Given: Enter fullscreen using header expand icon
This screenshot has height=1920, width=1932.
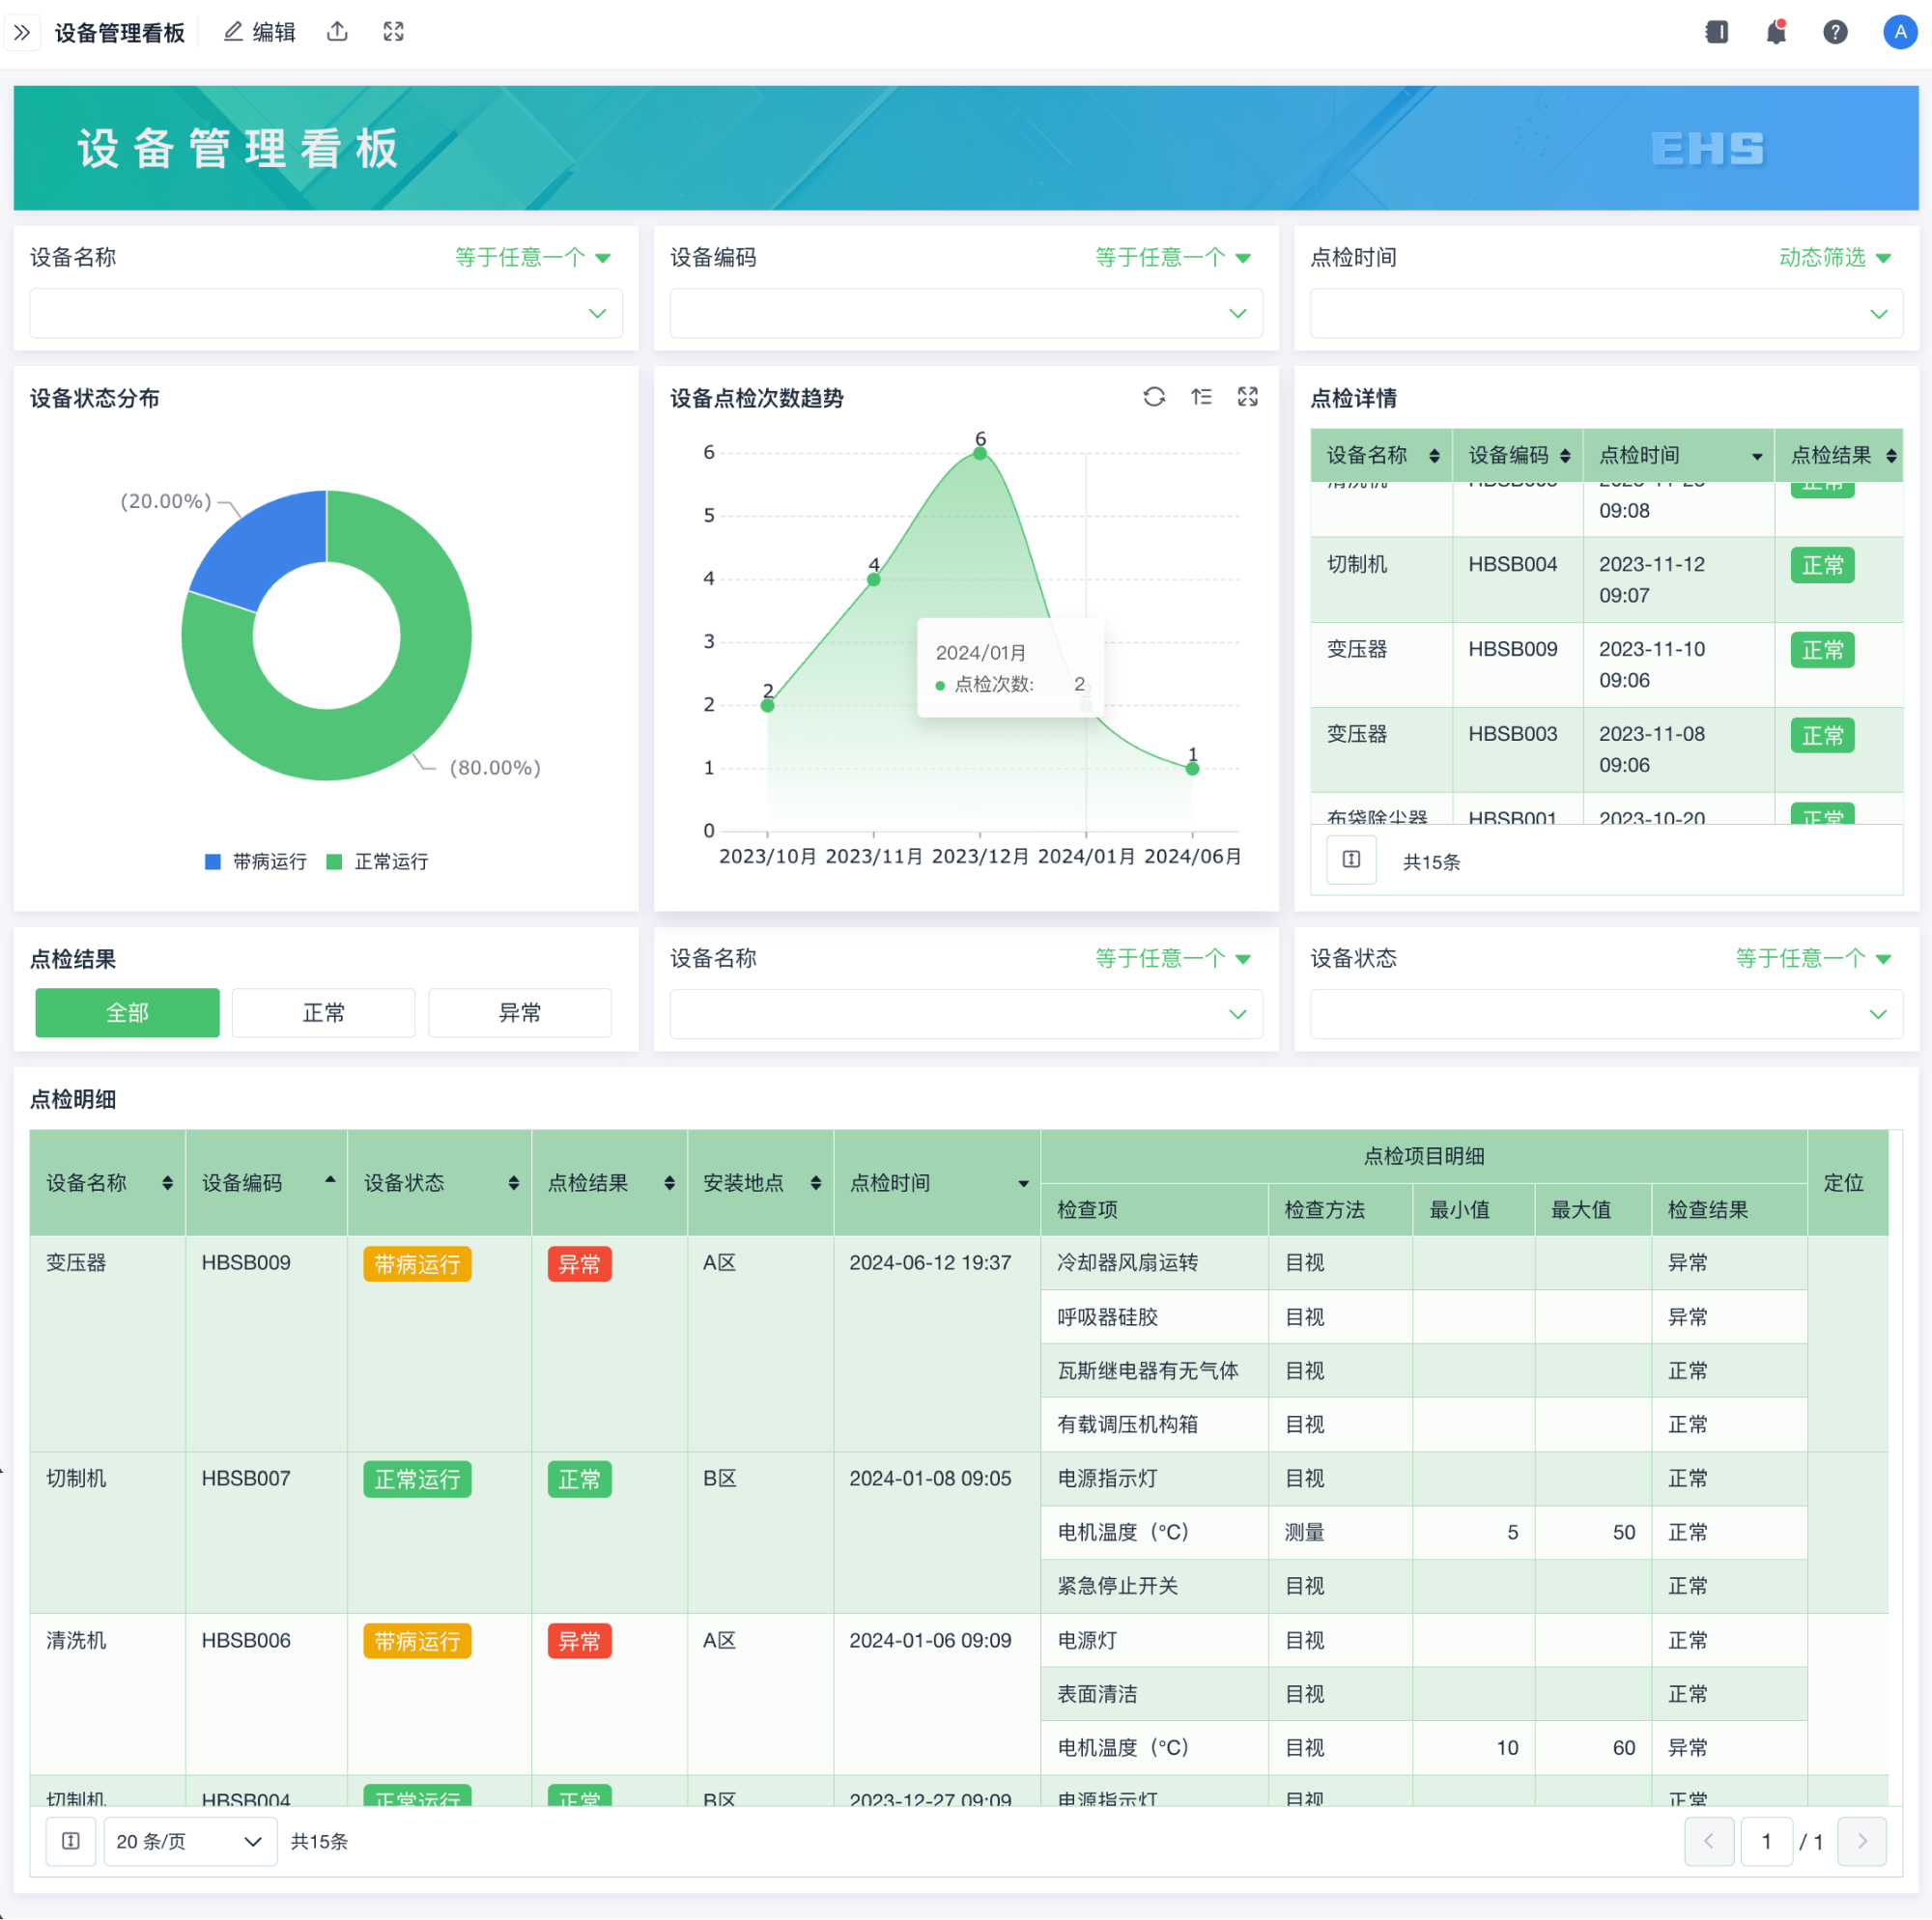Looking at the screenshot, I should (393, 32).
